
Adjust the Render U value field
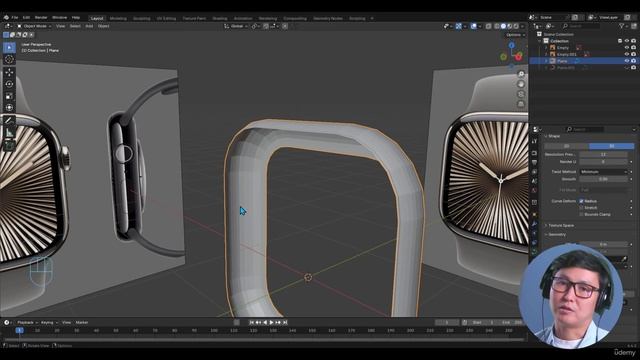tap(603, 162)
